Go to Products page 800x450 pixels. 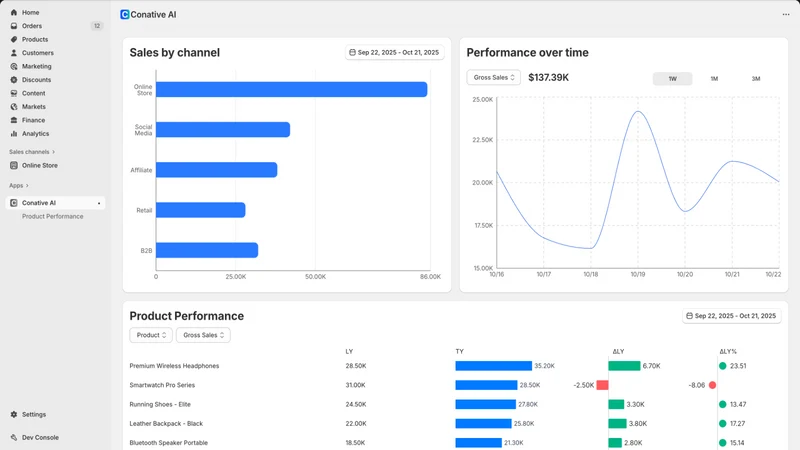pos(35,39)
